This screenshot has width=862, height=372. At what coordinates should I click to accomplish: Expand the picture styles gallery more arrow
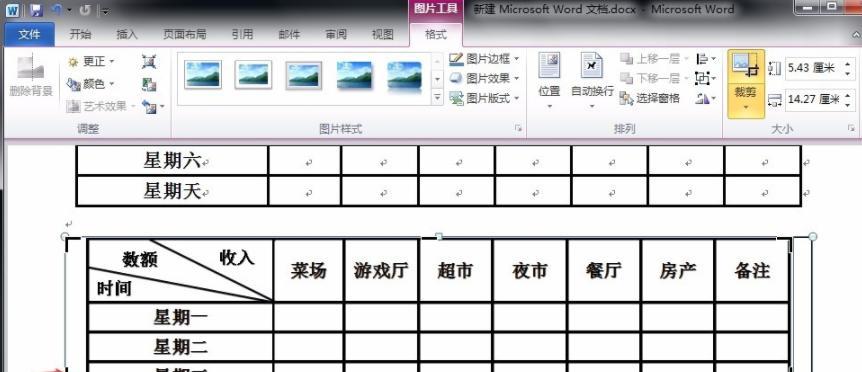click(x=438, y=98)
